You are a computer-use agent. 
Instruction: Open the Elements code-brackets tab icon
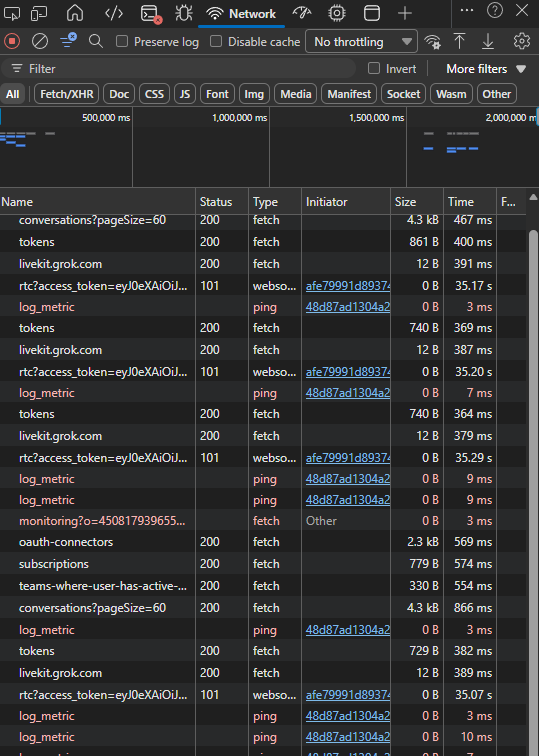click(x=114, y=14)
